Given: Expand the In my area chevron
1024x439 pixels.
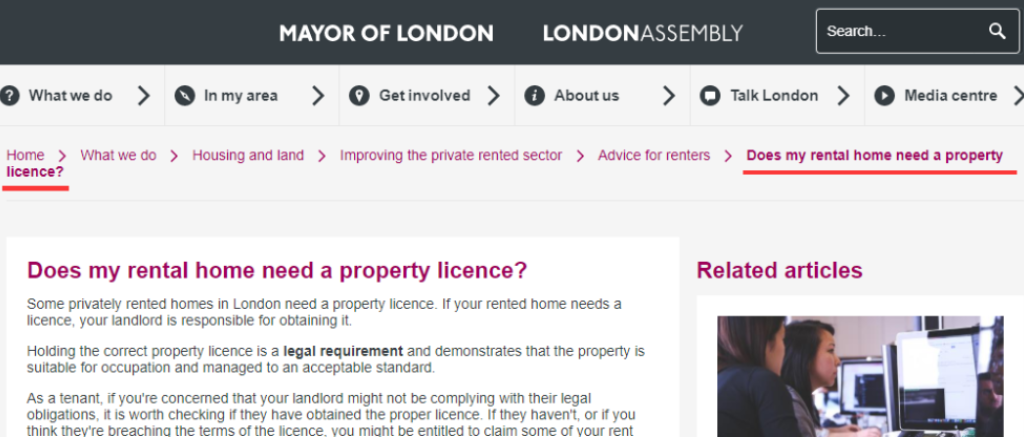Looking at the screenshot, I should 318,96.
